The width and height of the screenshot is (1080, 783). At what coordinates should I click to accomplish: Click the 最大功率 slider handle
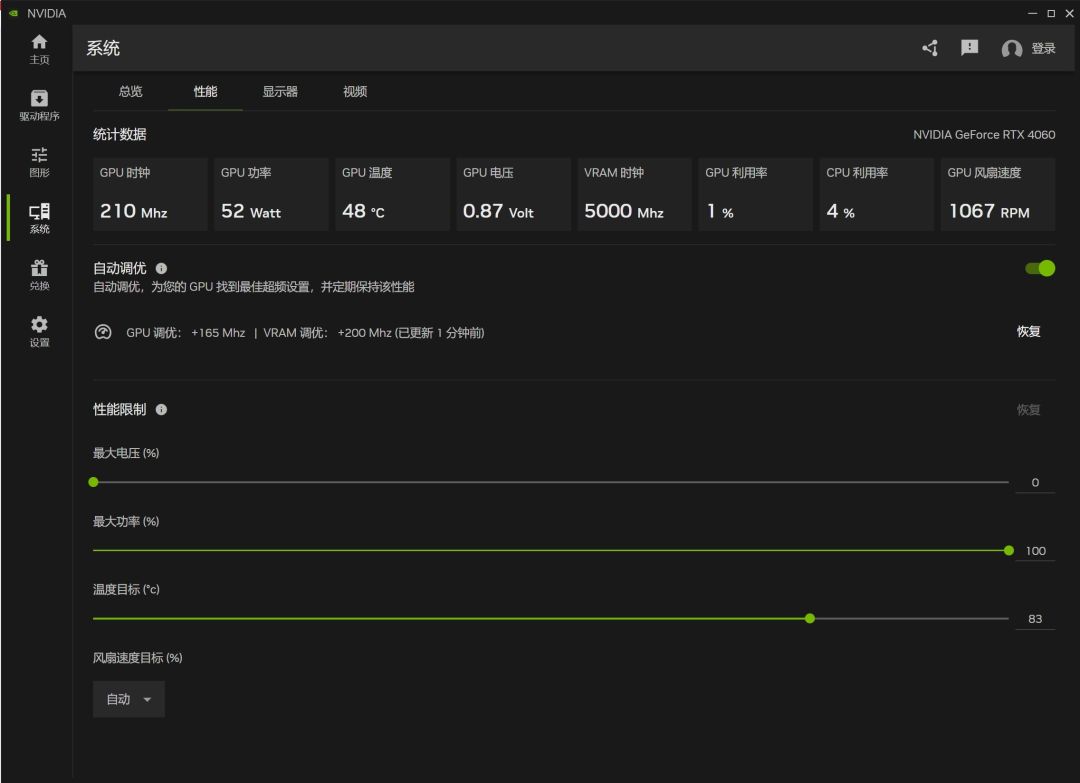pyautogui.click(x=1008, y=550)
